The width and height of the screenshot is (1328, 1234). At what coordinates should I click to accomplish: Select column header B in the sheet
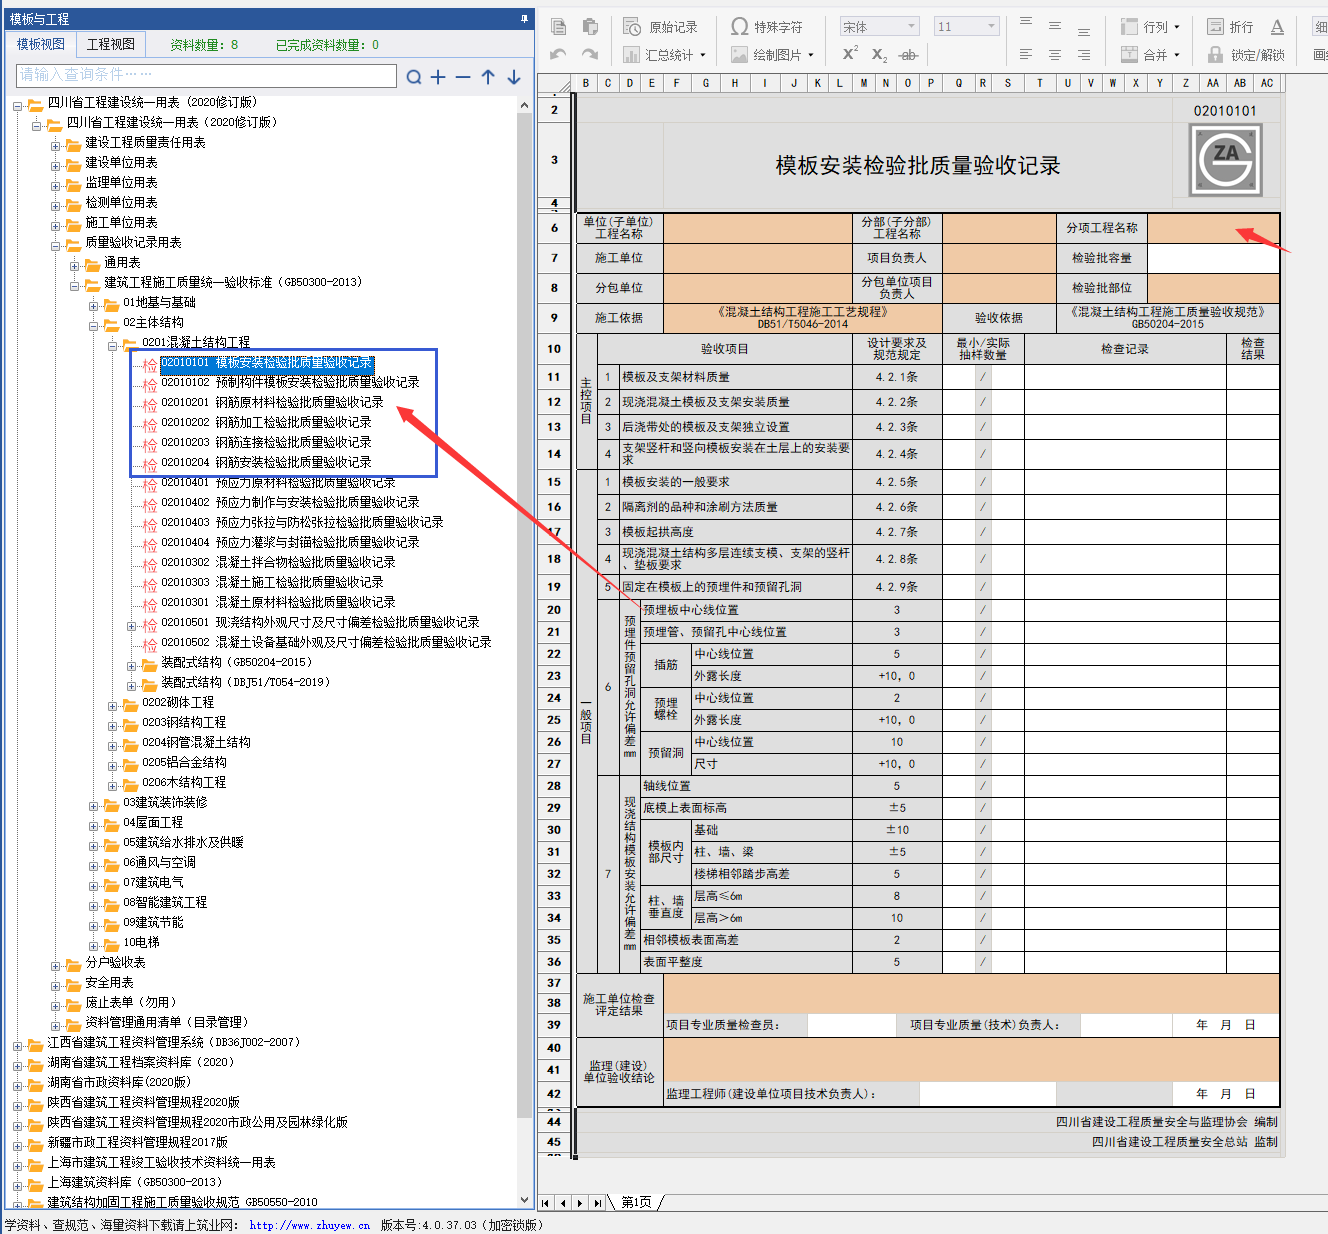[x=585, y=83]
